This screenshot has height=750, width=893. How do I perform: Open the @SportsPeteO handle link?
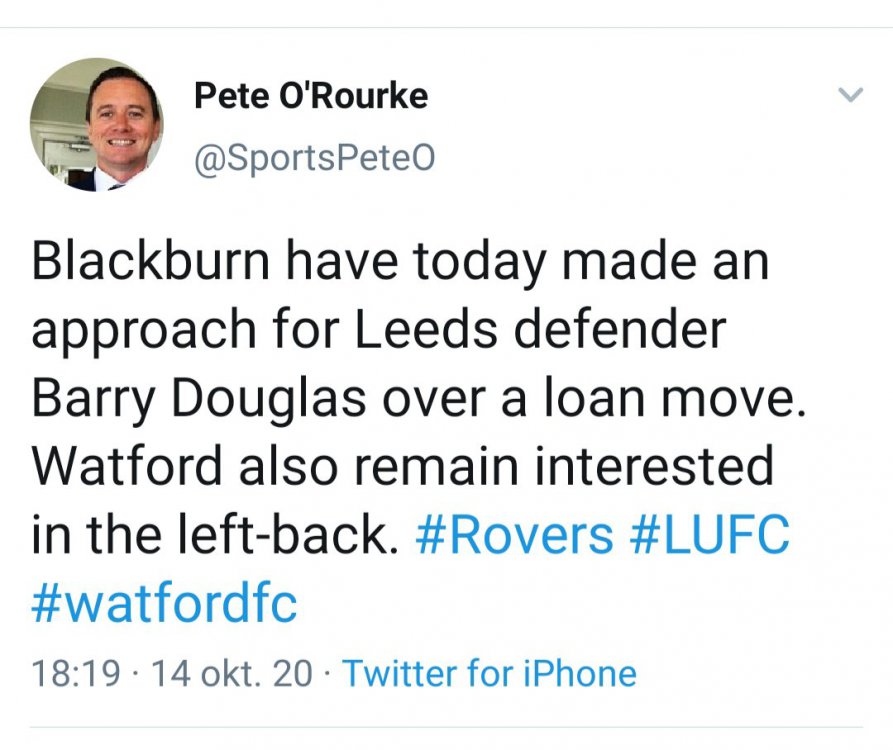pyautogui.click(x=313, y=158)
